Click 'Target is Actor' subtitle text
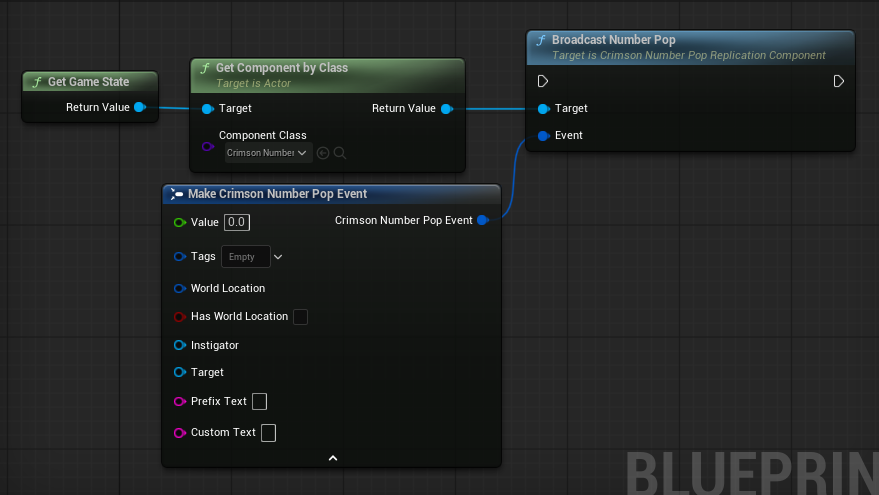Viewport: 879px width, 495px height. (253, 84)
